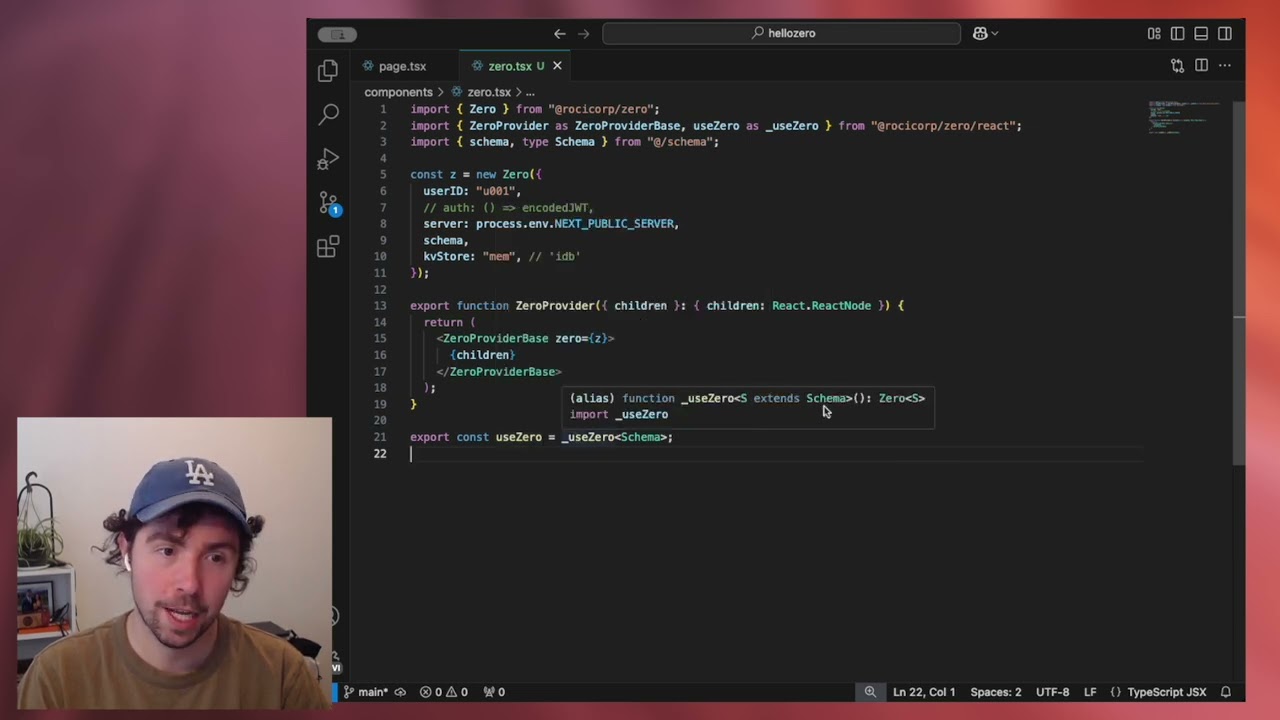Click "@rocicorp/zero/react" on line 2
Screen dimensions: 1280x720
pyautogui.click(x=943, y=126)
